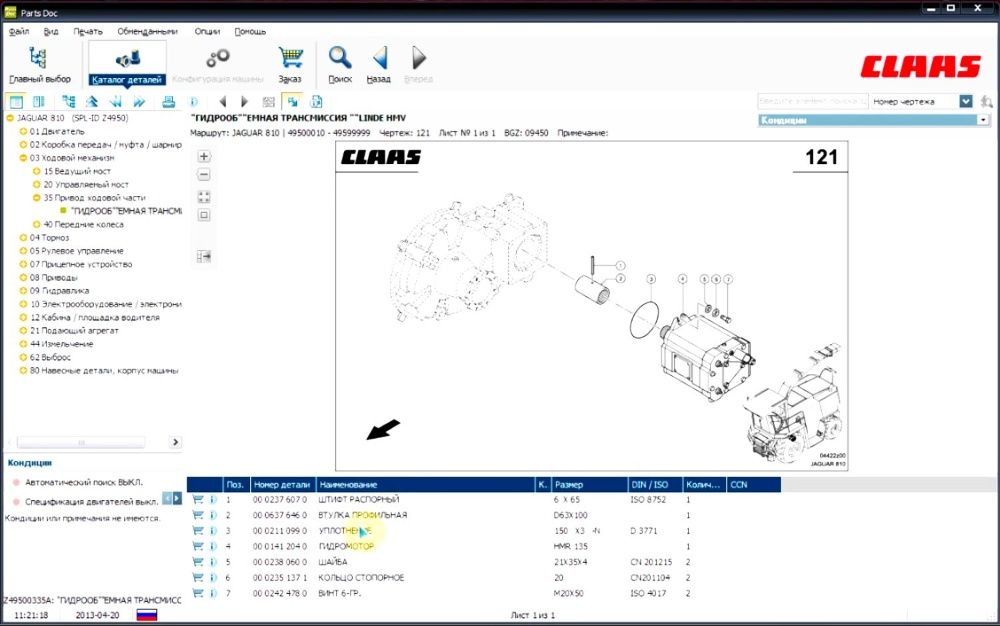Expand the Кондиции panel dropdown arrow
The height and width of the screenshot is (626, 1000).
pos(983,120)
